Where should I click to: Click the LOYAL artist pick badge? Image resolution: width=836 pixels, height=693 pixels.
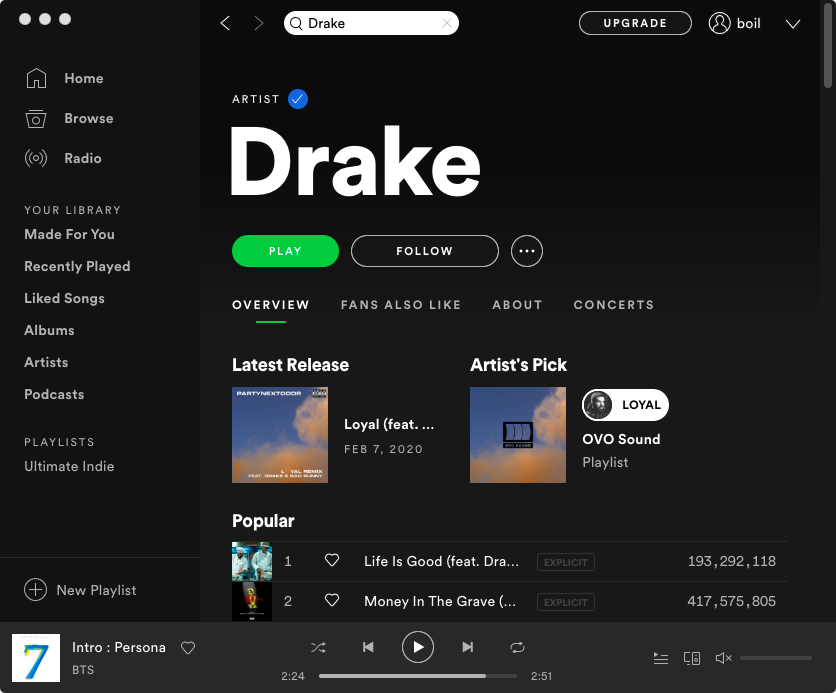[x=625, y=405]
